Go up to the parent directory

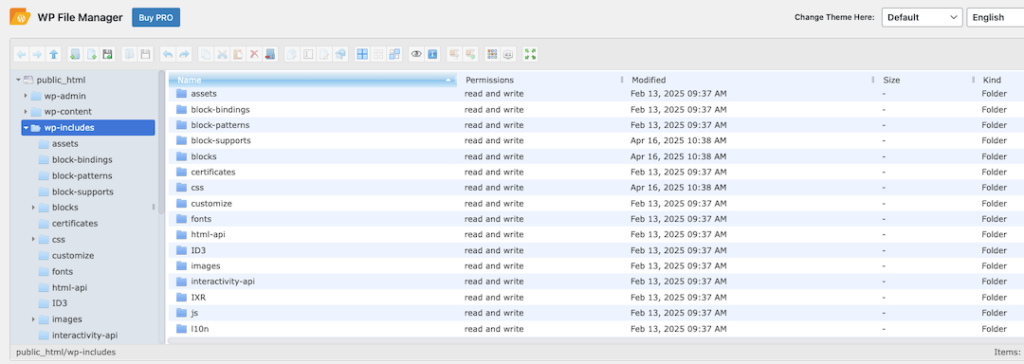54,54
